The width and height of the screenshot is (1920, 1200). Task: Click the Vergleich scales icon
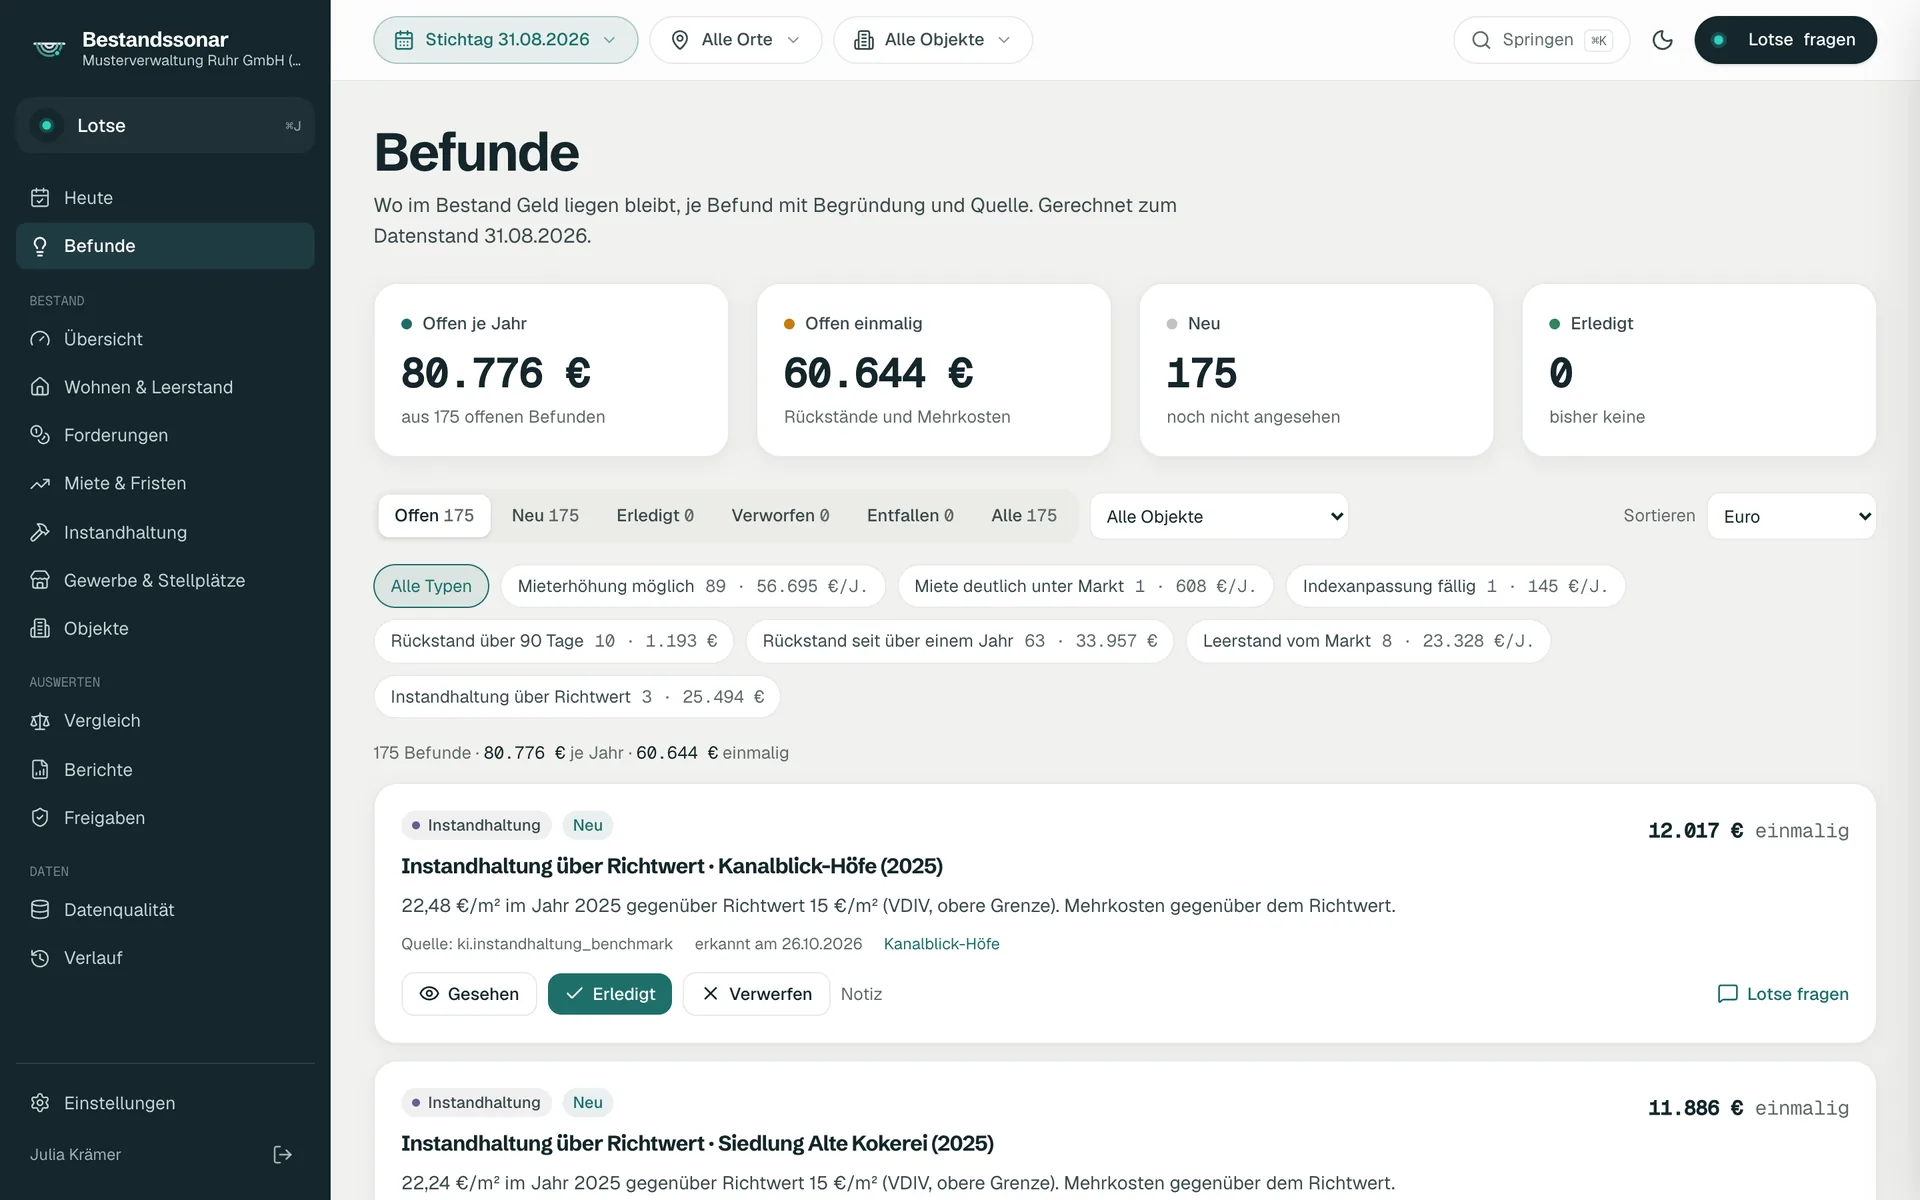tap(40, 721)
